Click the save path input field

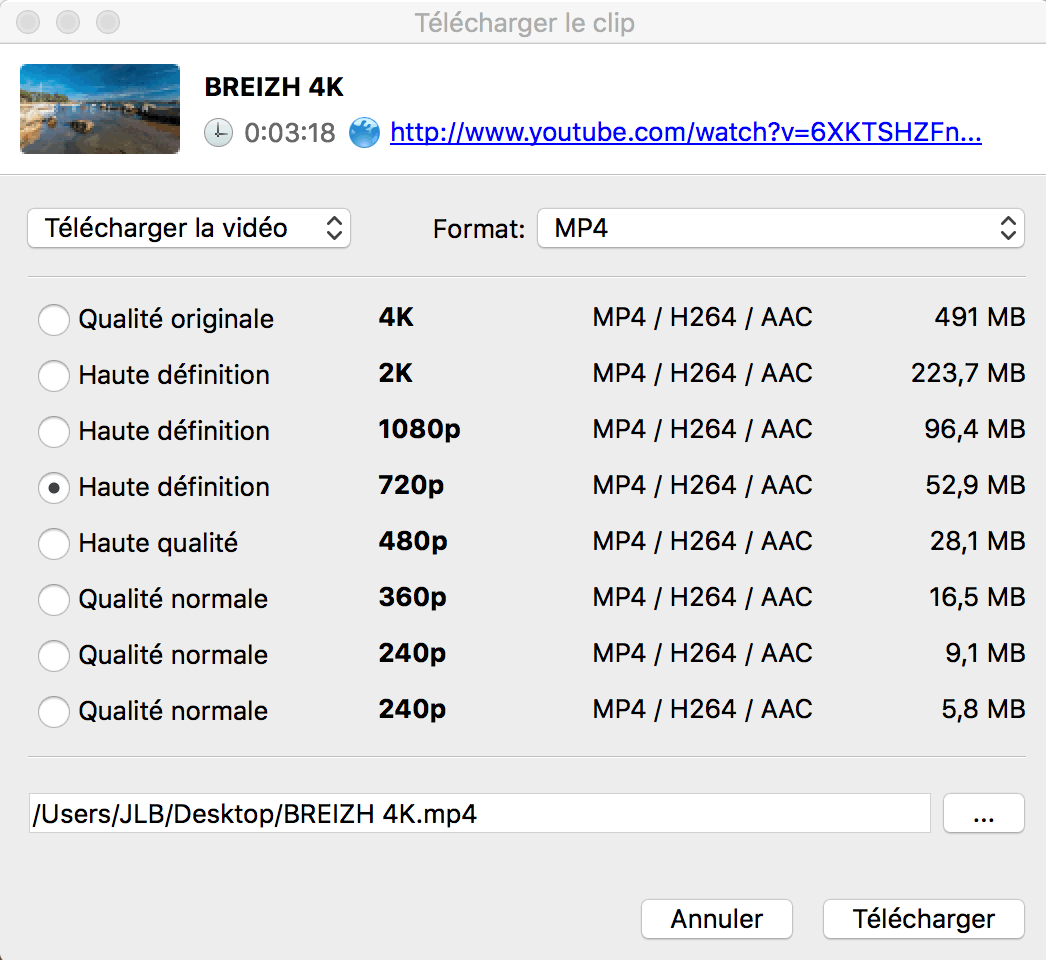[x=480, y=813]
